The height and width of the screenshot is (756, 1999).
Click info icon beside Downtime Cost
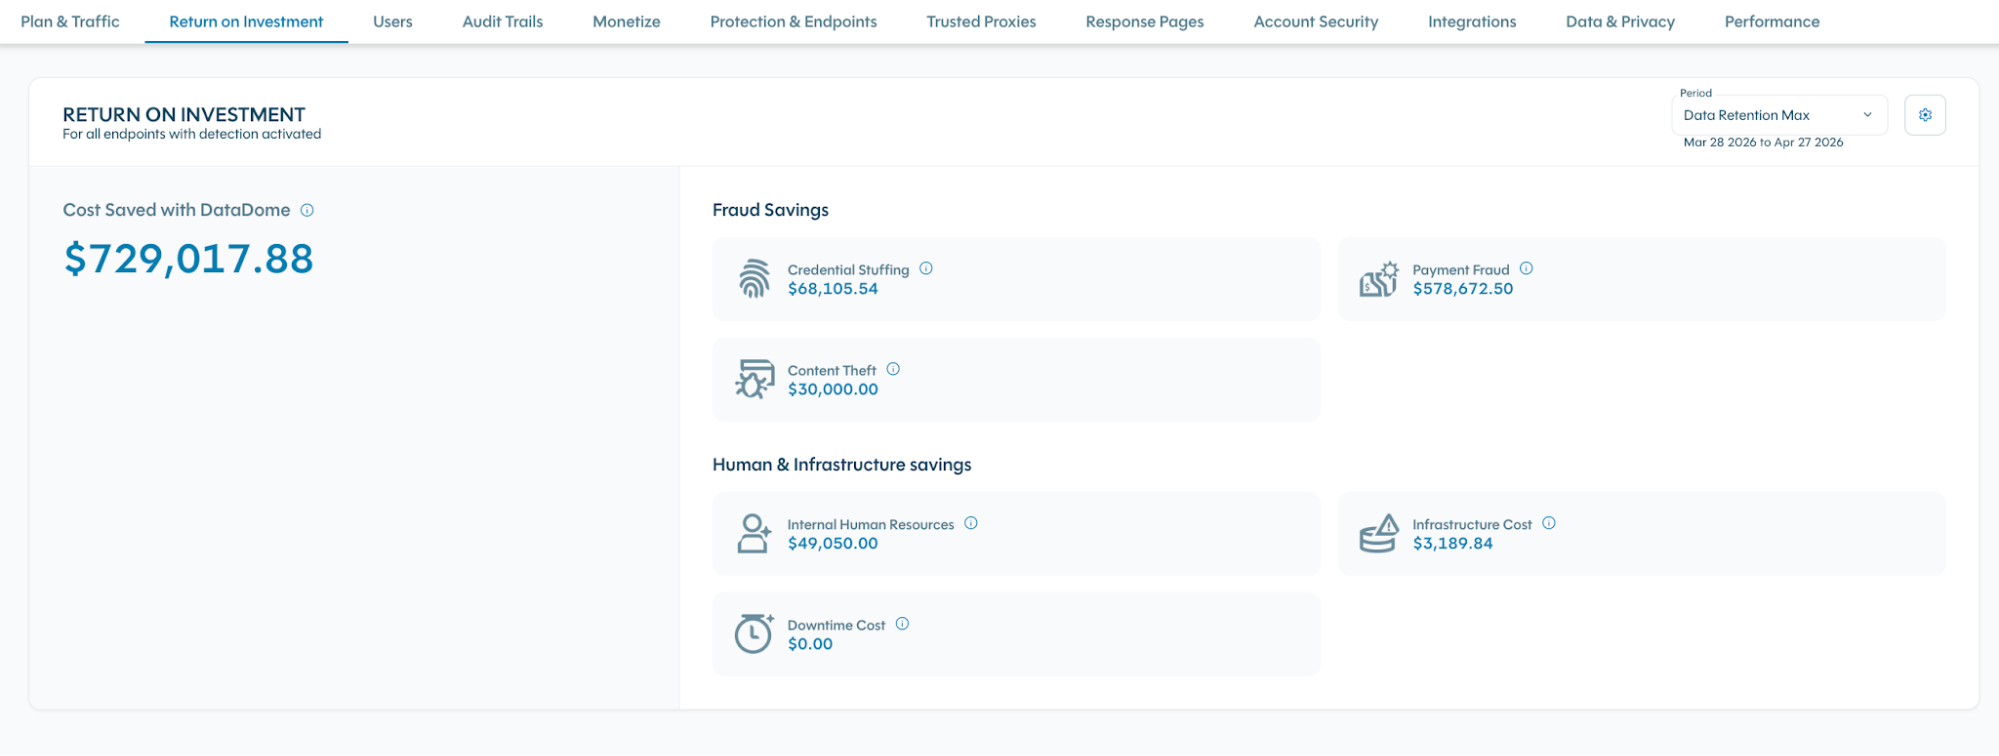click(902, 624)
